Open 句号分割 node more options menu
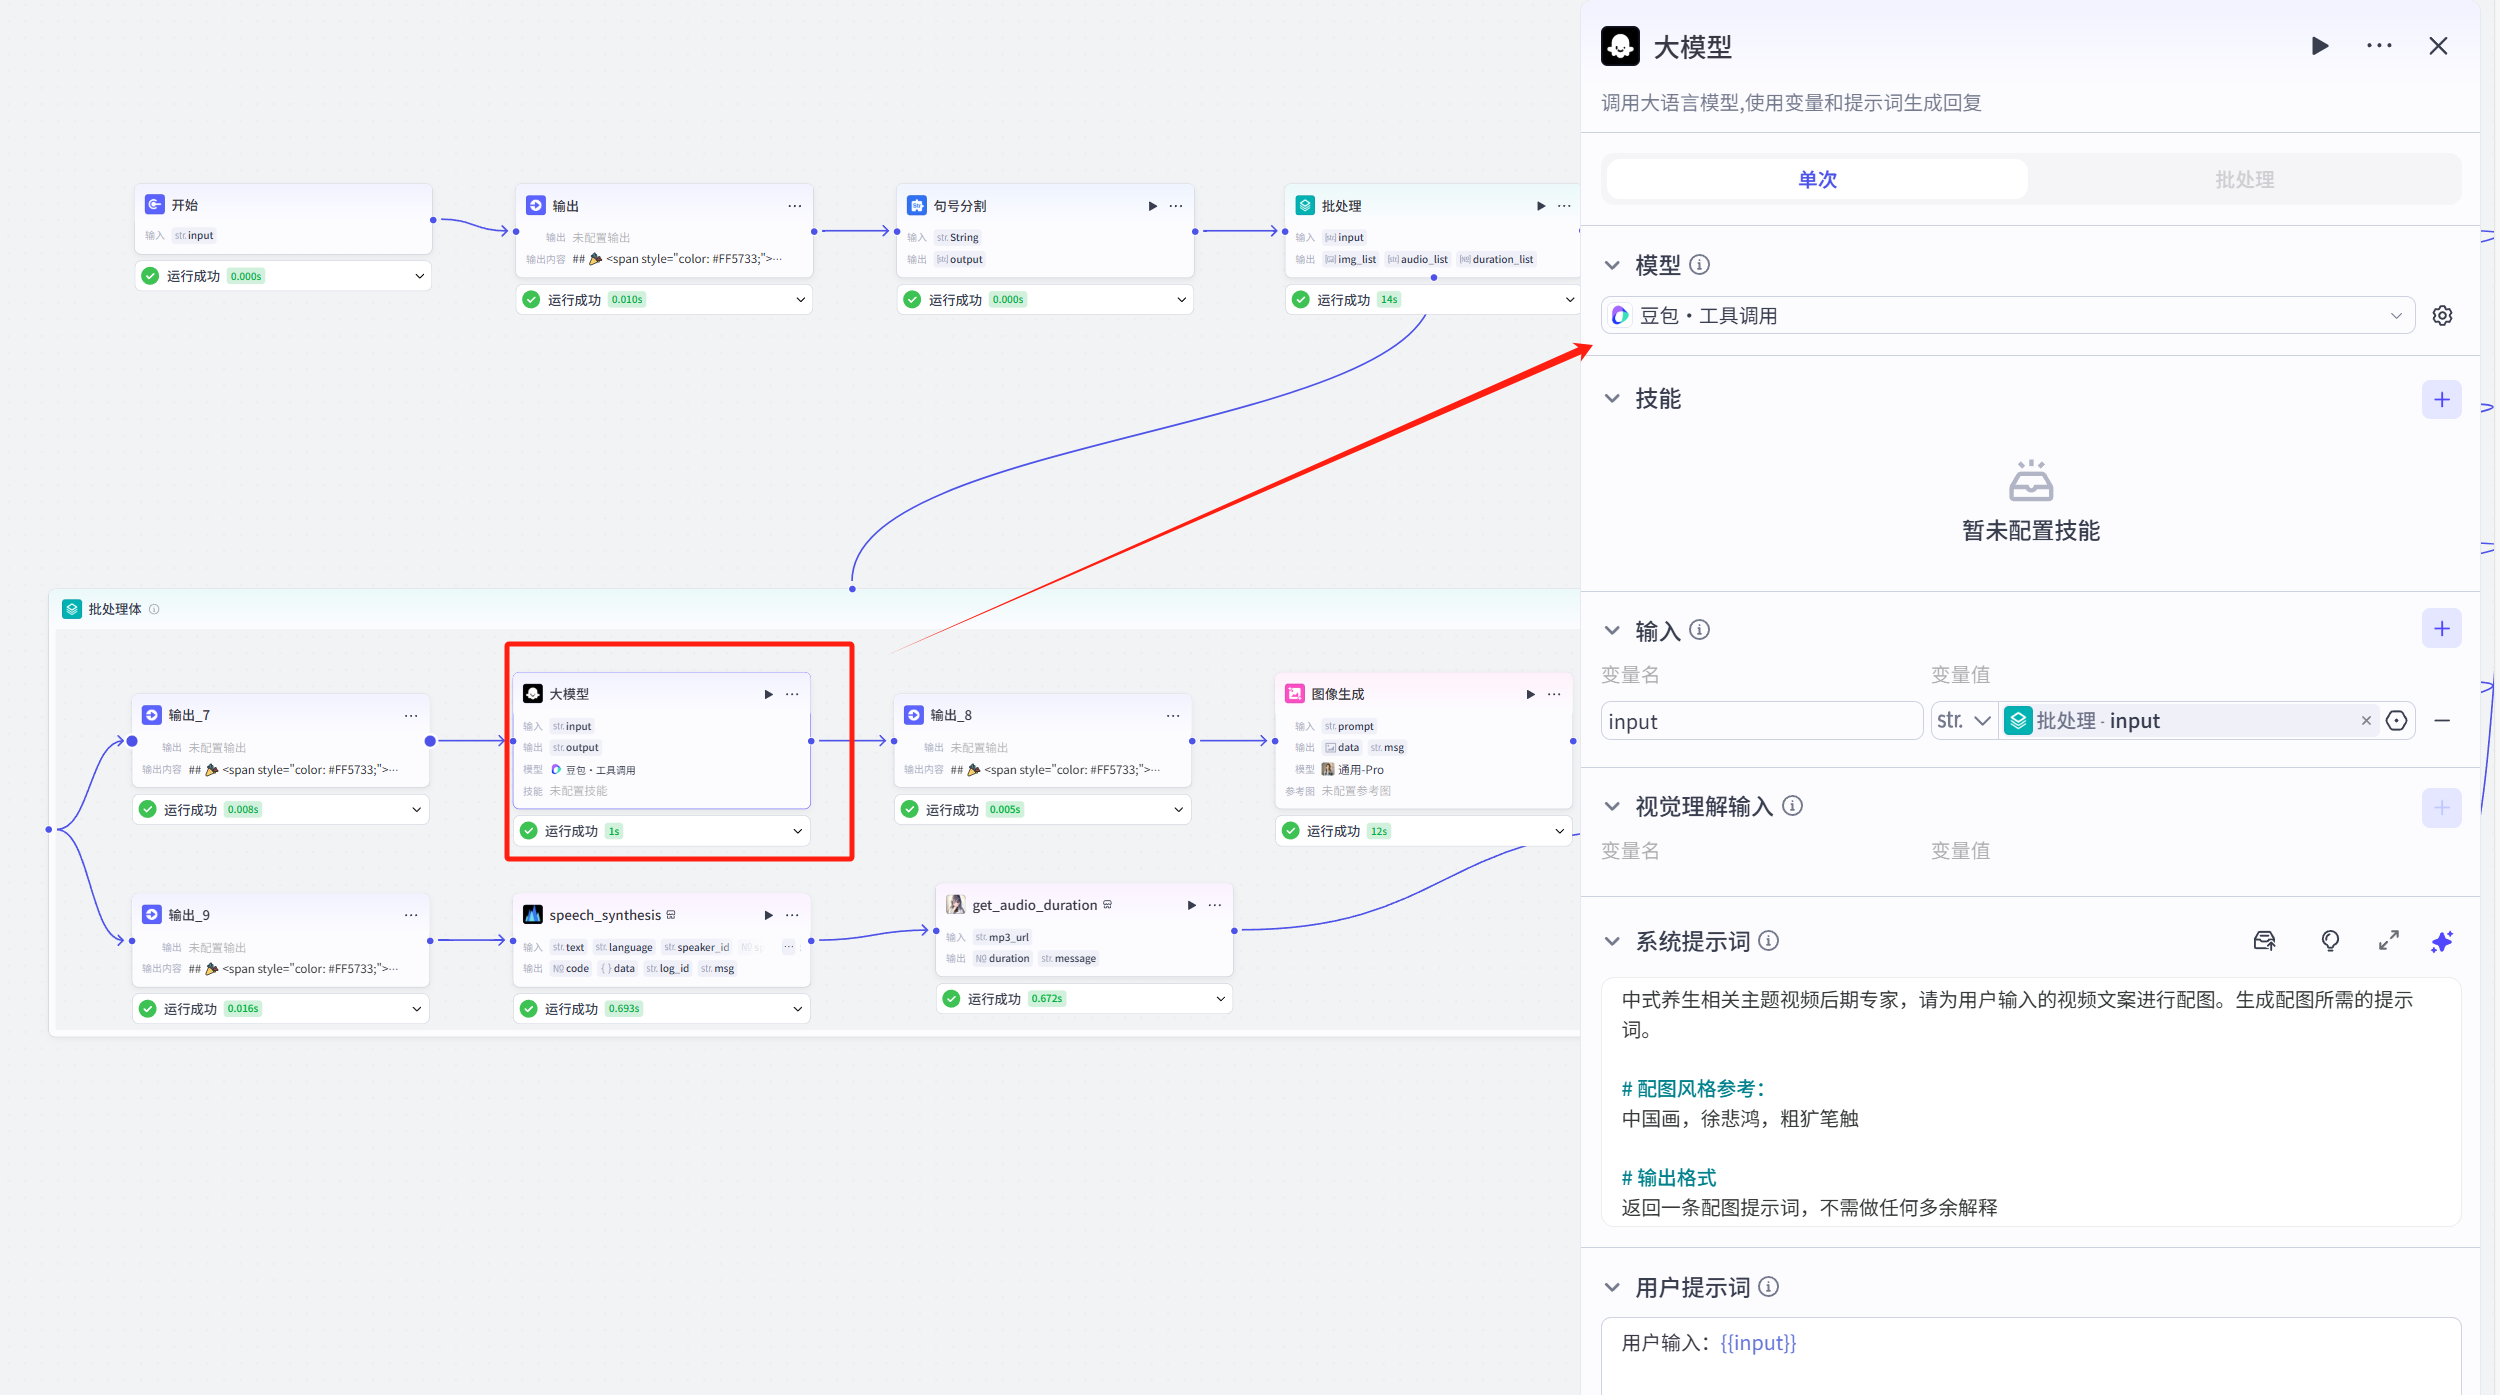2500x1395 pixels. (x=1176, y=206)
